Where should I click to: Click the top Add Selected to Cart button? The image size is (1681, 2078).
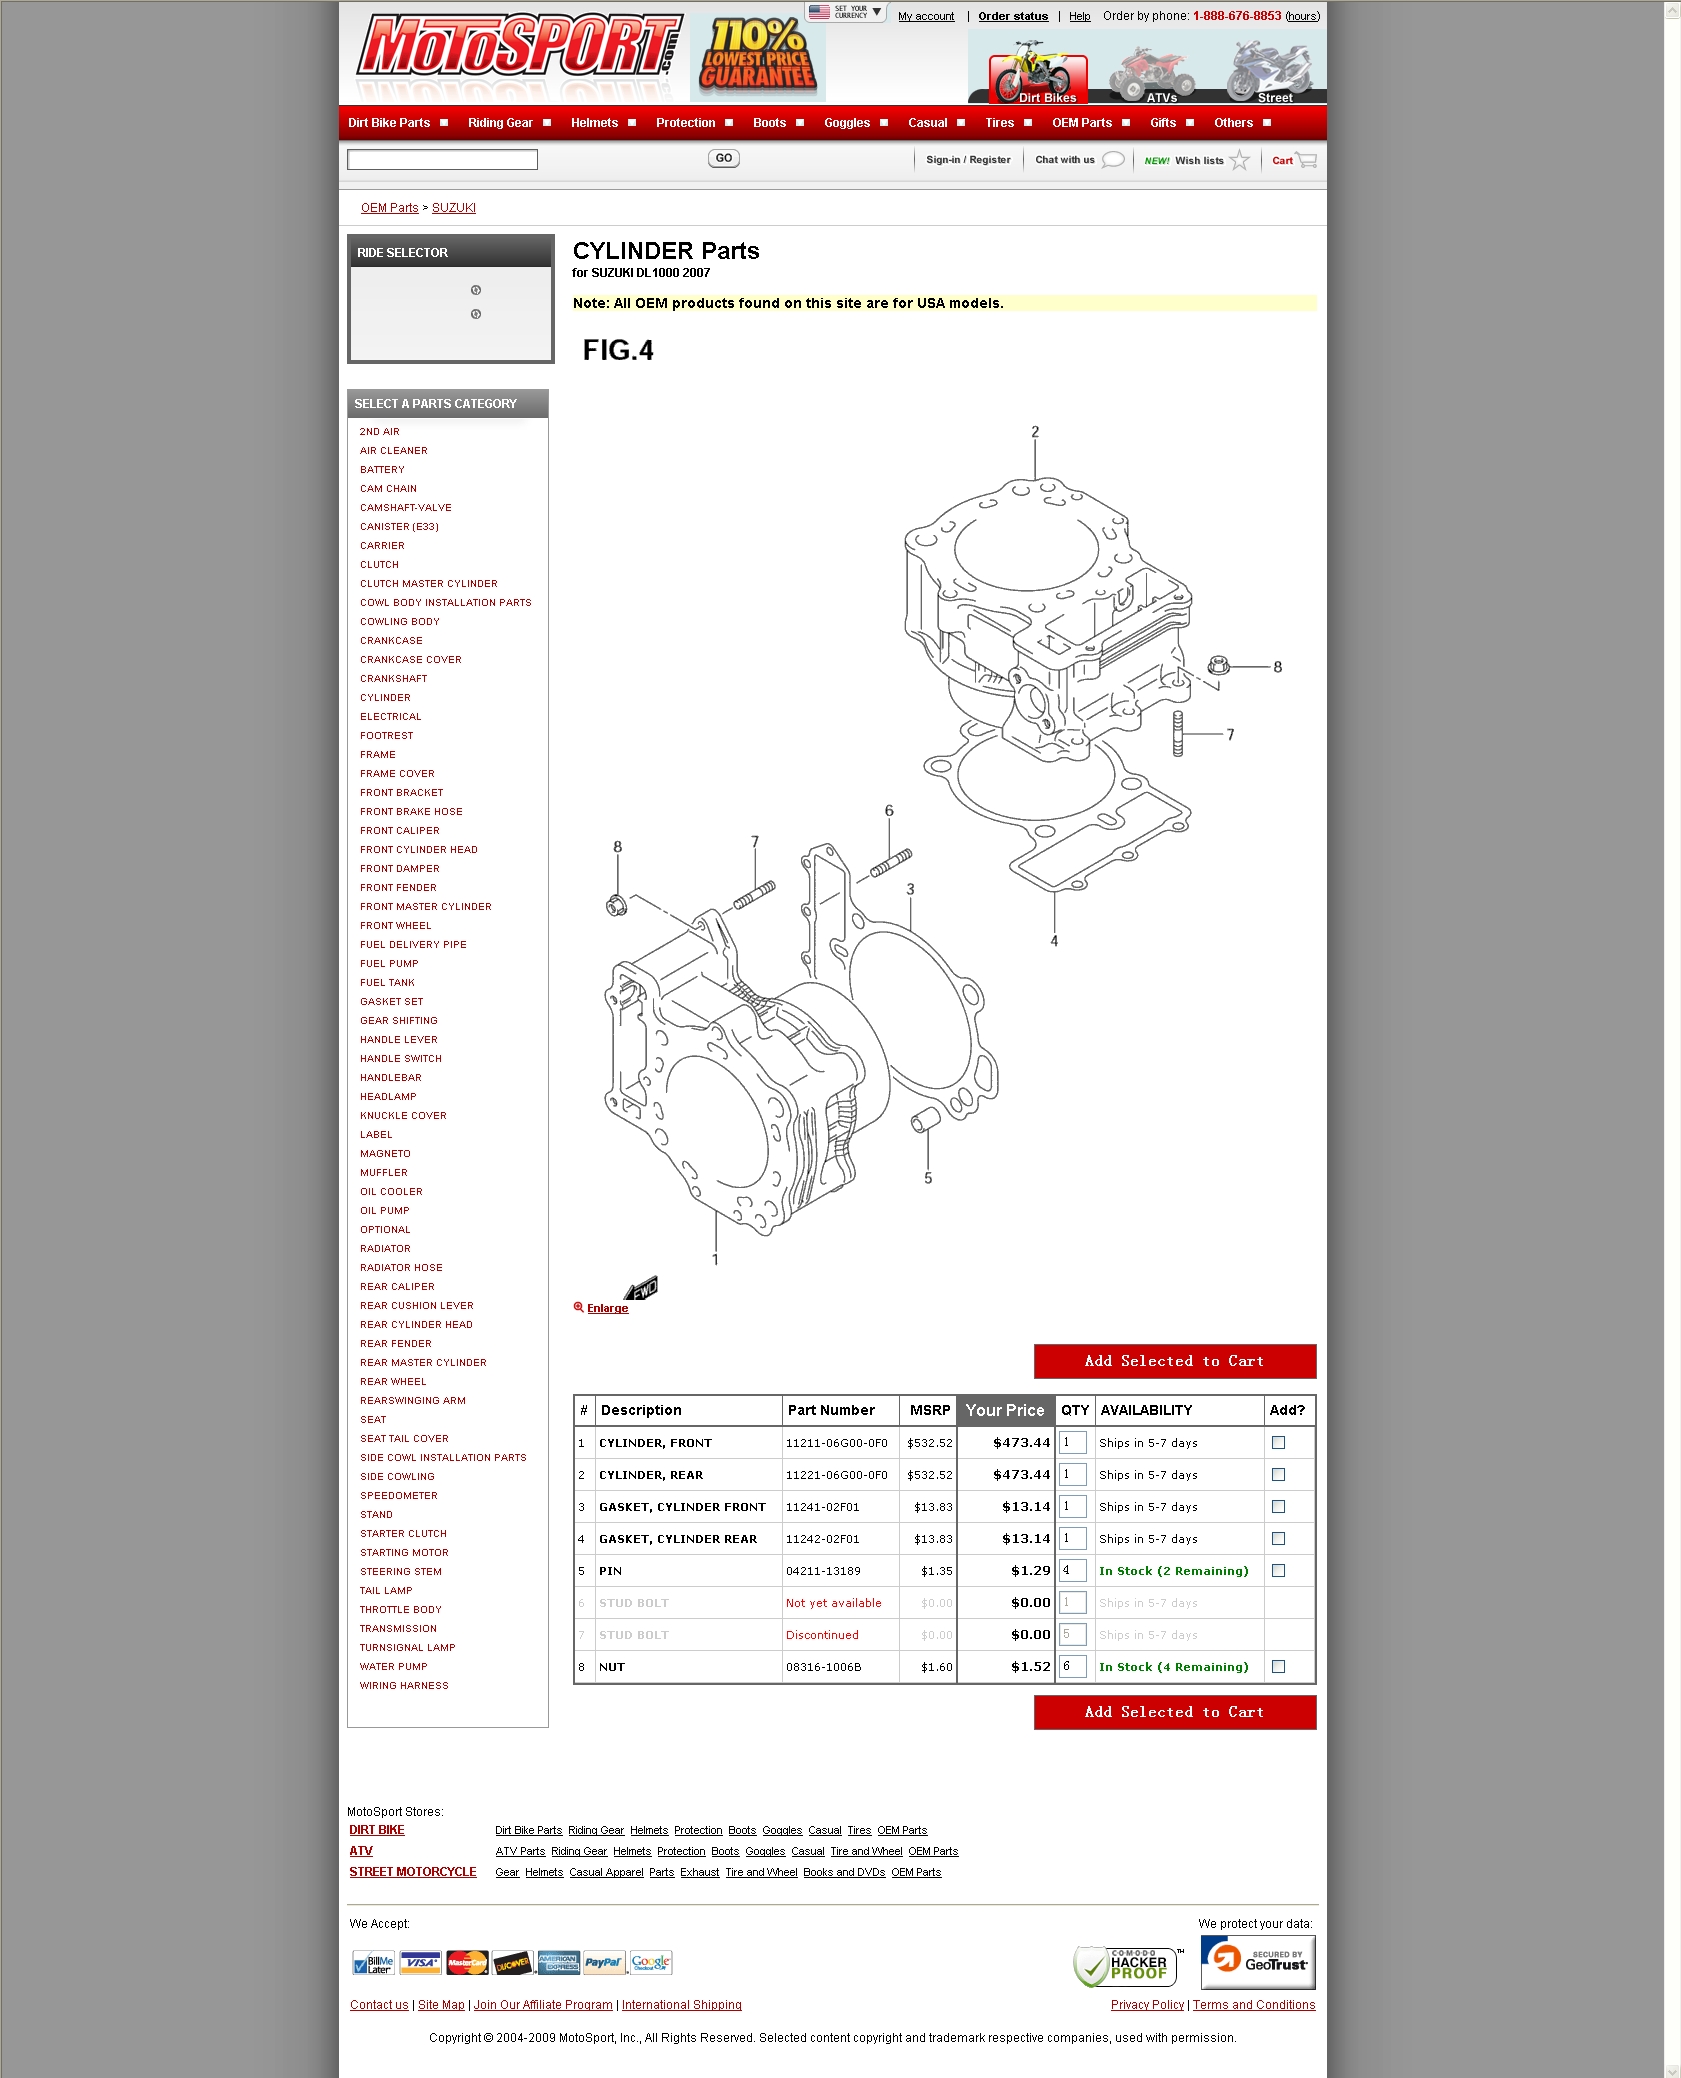pyautogui.click(x=1175, y=1361)
